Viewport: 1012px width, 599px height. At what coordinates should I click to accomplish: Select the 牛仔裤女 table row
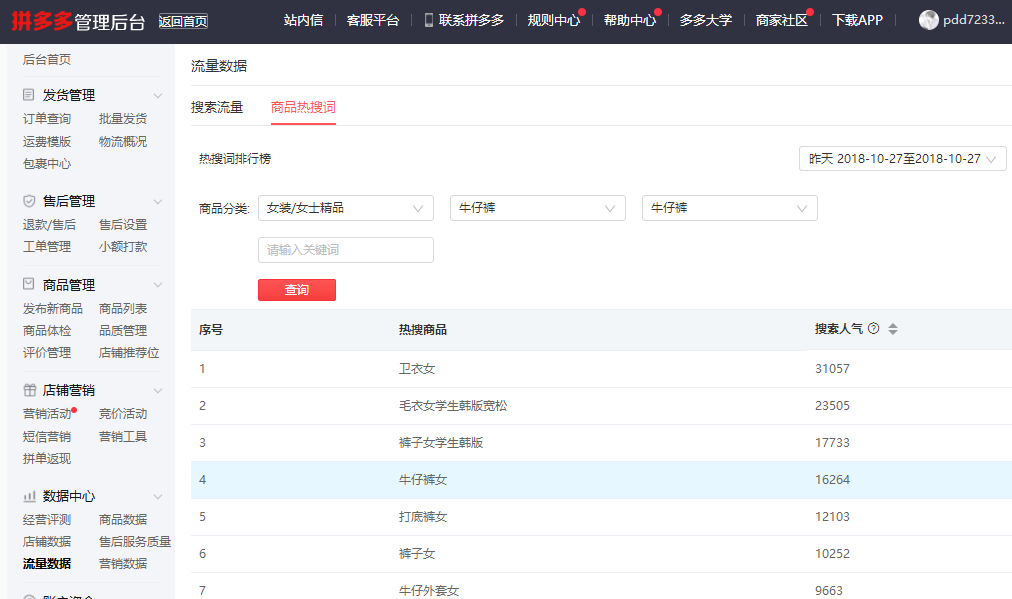(601, 480)
